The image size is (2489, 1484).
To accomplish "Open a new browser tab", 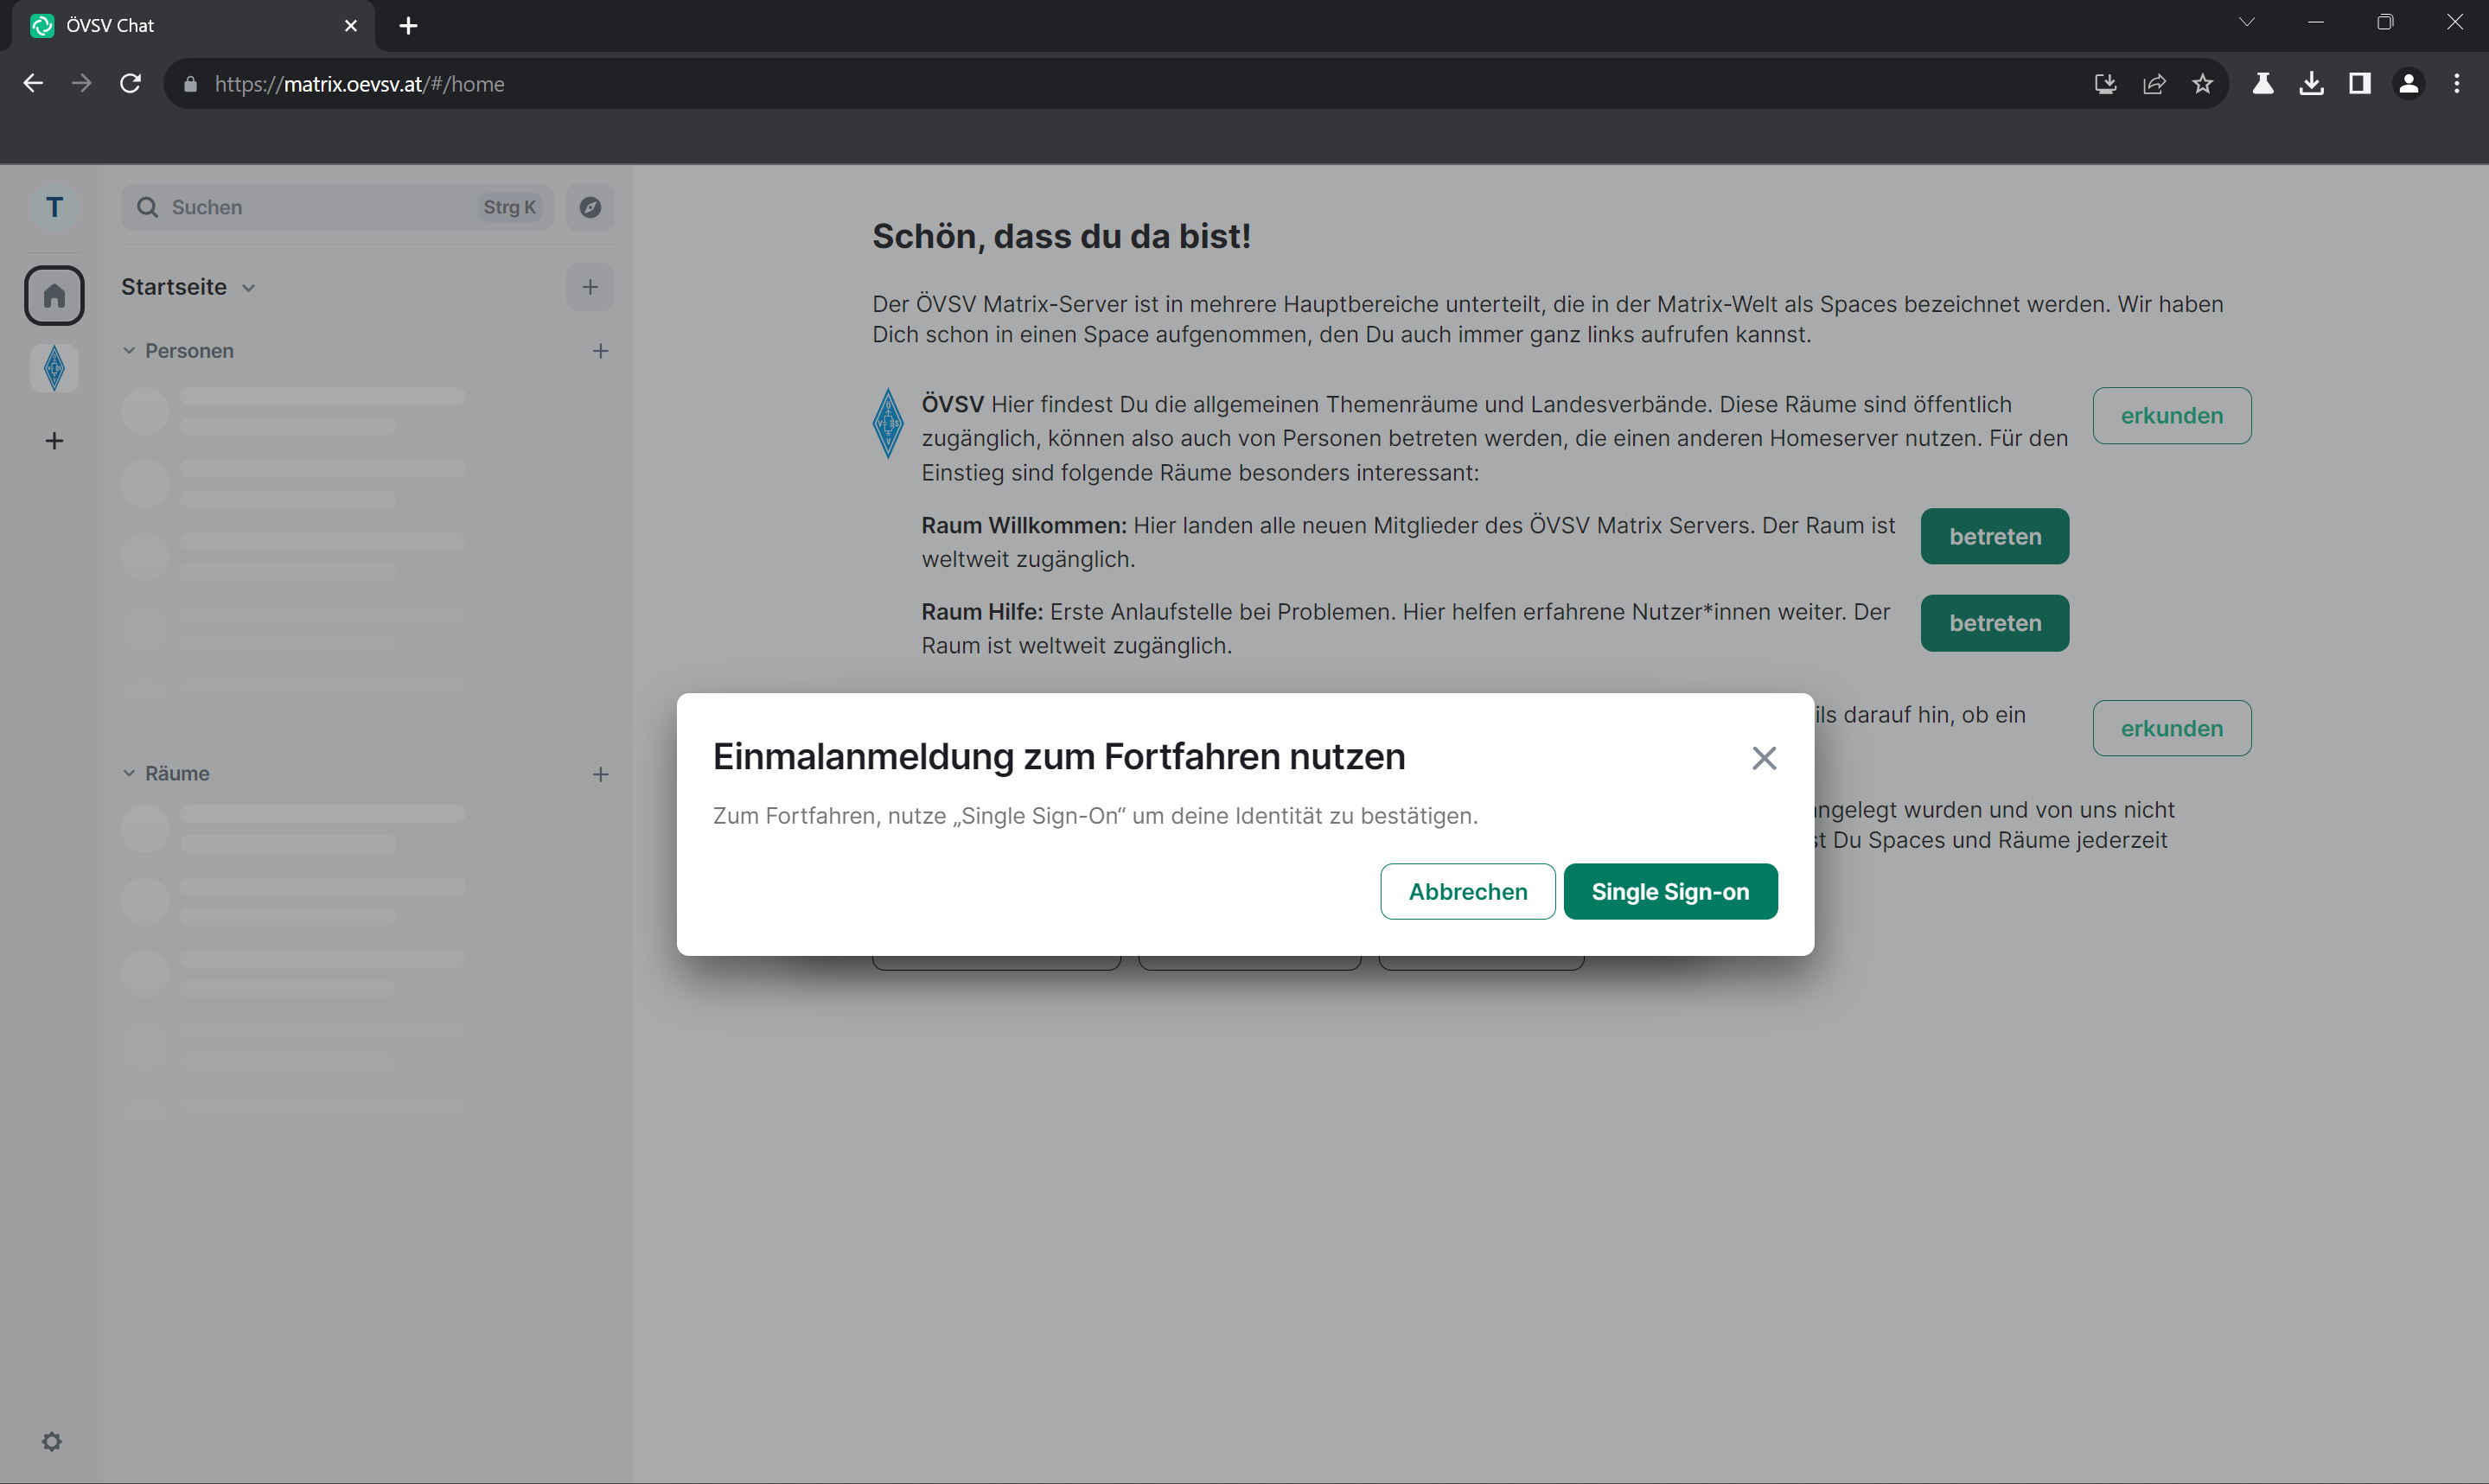I will point(408,26).
